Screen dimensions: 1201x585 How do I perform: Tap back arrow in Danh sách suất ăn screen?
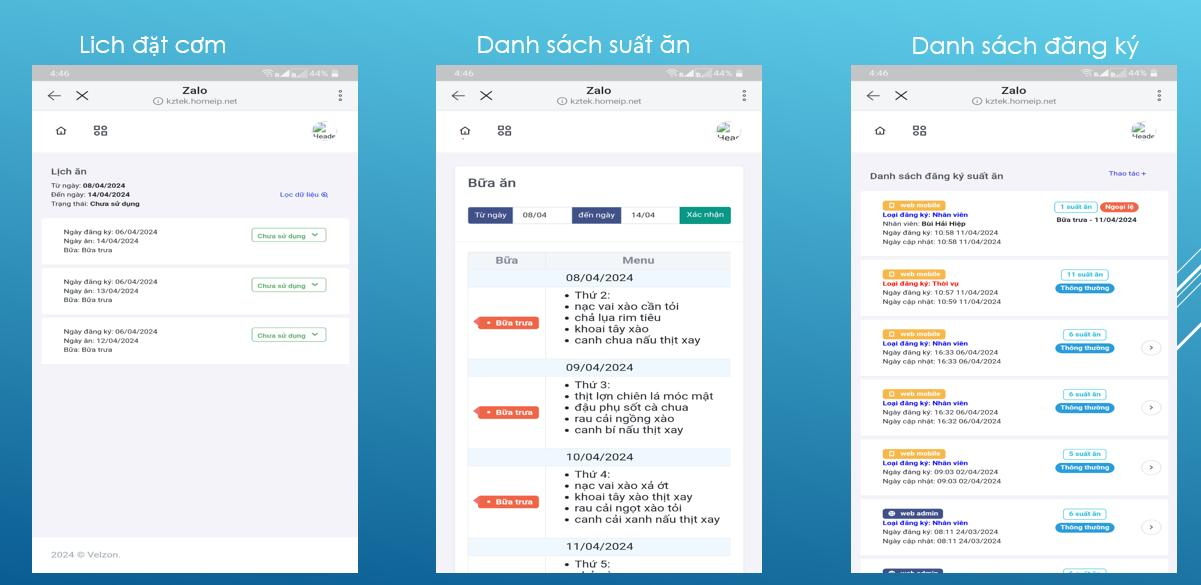[x=458, y=96]
